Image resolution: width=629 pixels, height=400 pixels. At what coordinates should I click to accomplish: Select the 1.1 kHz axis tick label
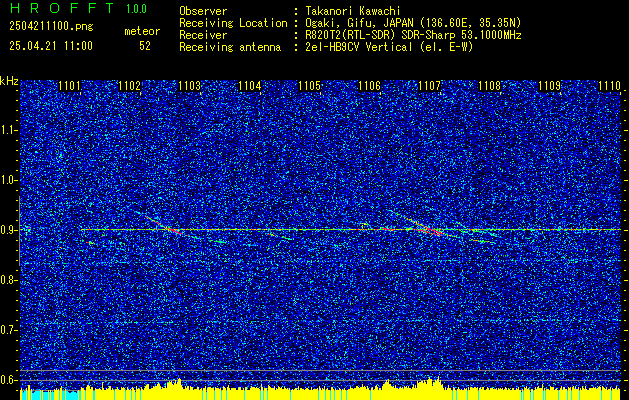coord(8,130)
